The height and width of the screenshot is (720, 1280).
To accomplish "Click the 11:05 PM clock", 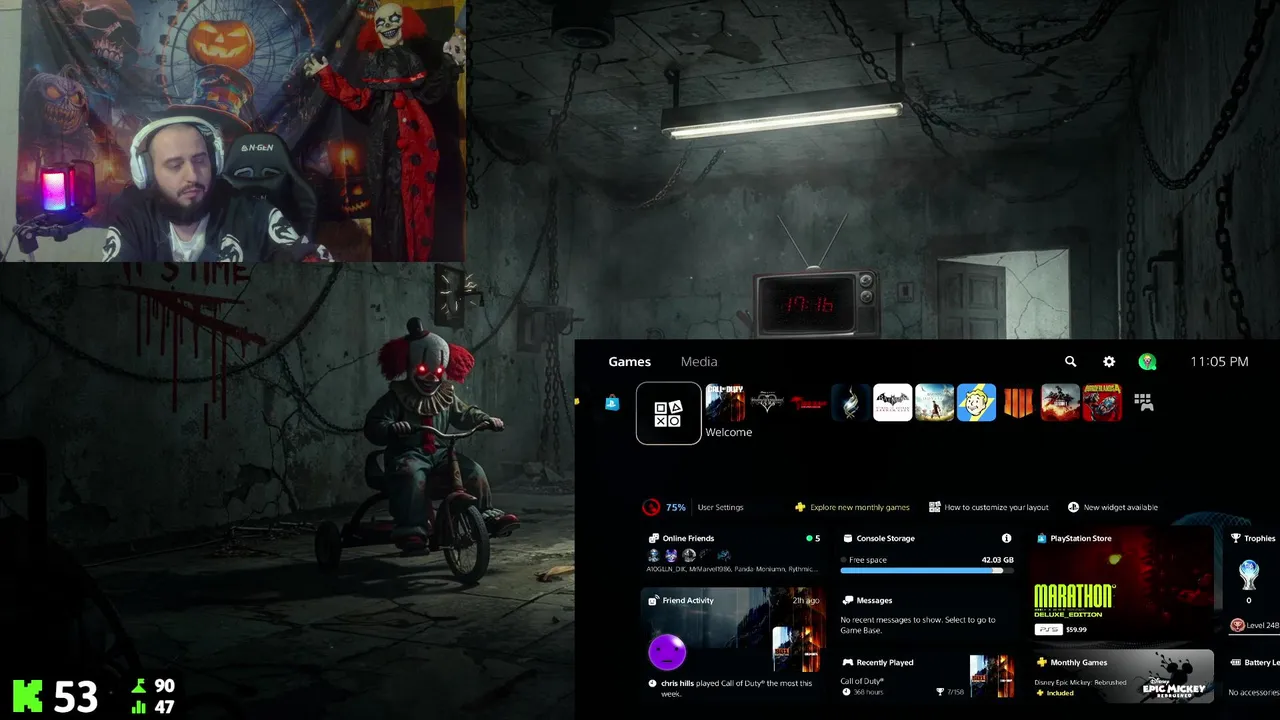I will pos(1219,362).
